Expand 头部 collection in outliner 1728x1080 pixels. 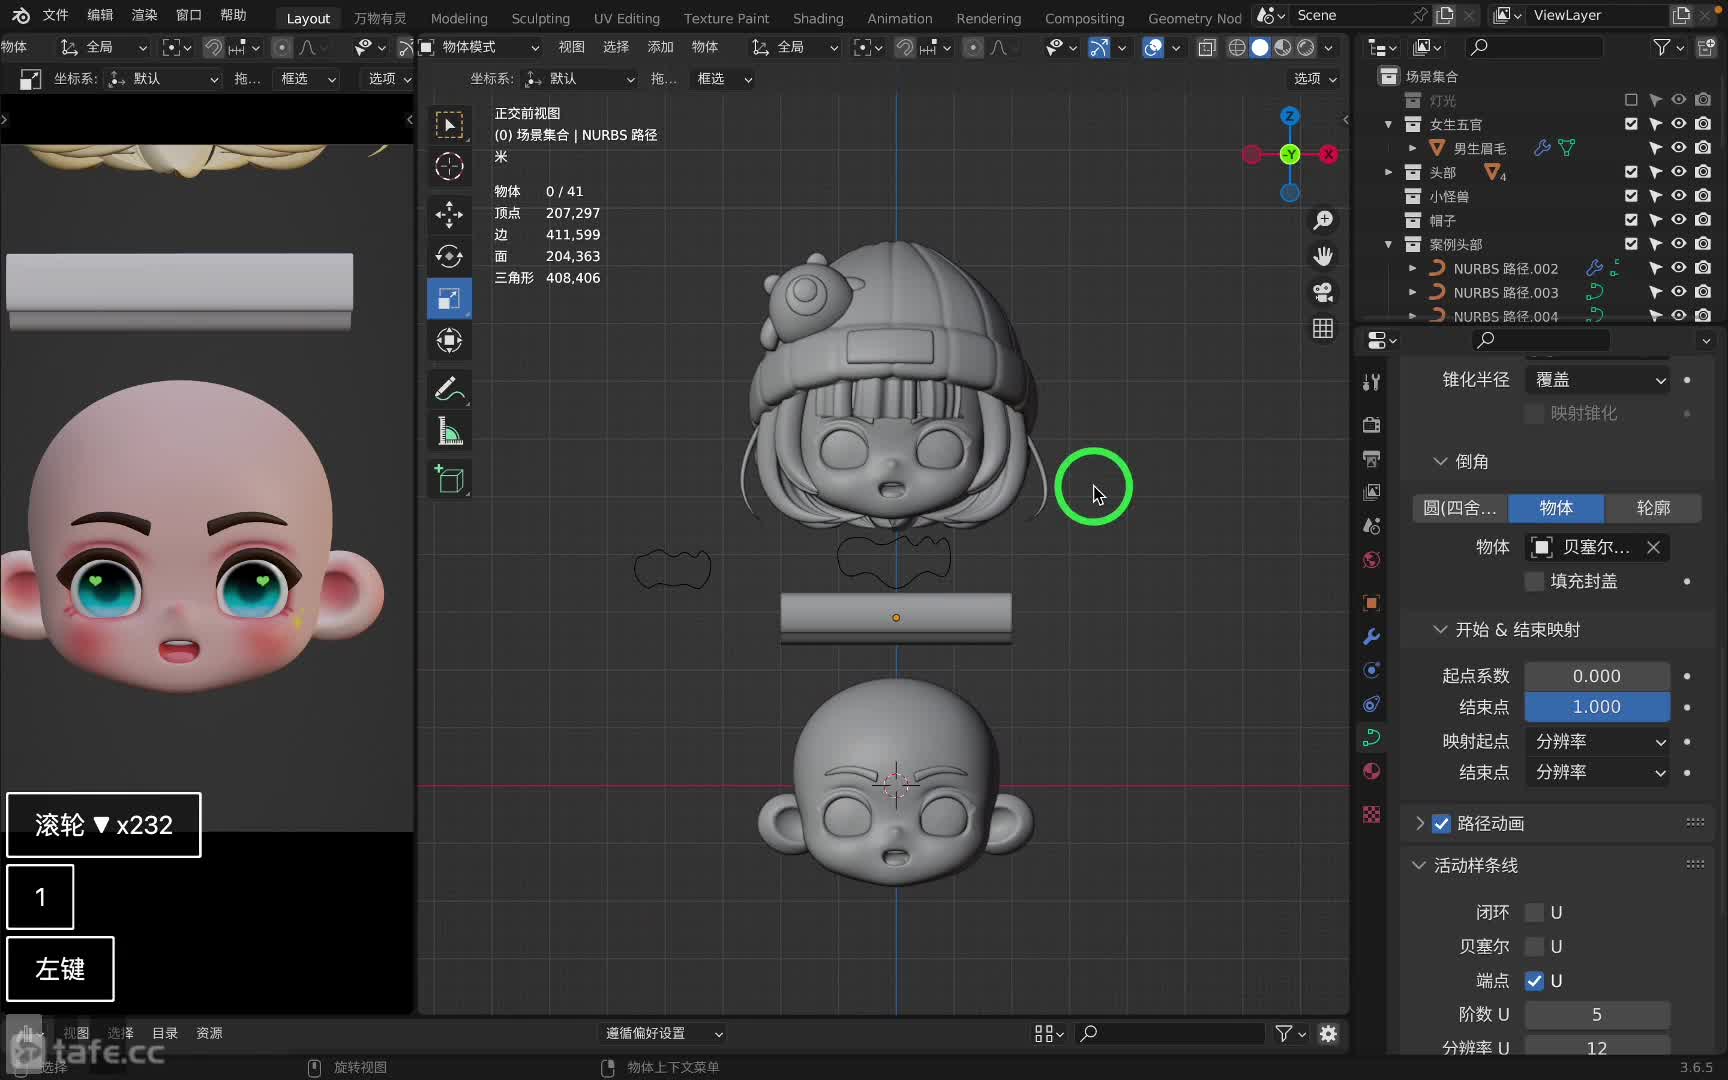click(x=1388, y=172)
